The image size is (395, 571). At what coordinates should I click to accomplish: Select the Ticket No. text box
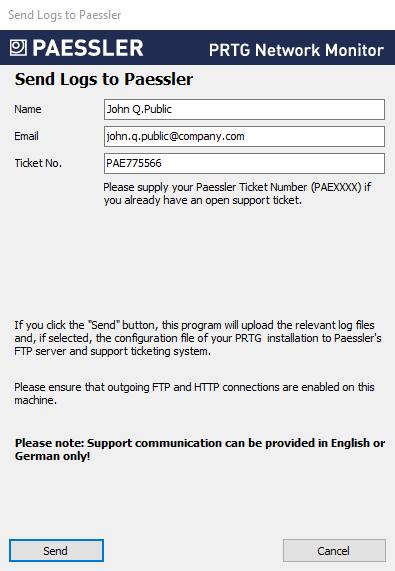tap(244, 163)
